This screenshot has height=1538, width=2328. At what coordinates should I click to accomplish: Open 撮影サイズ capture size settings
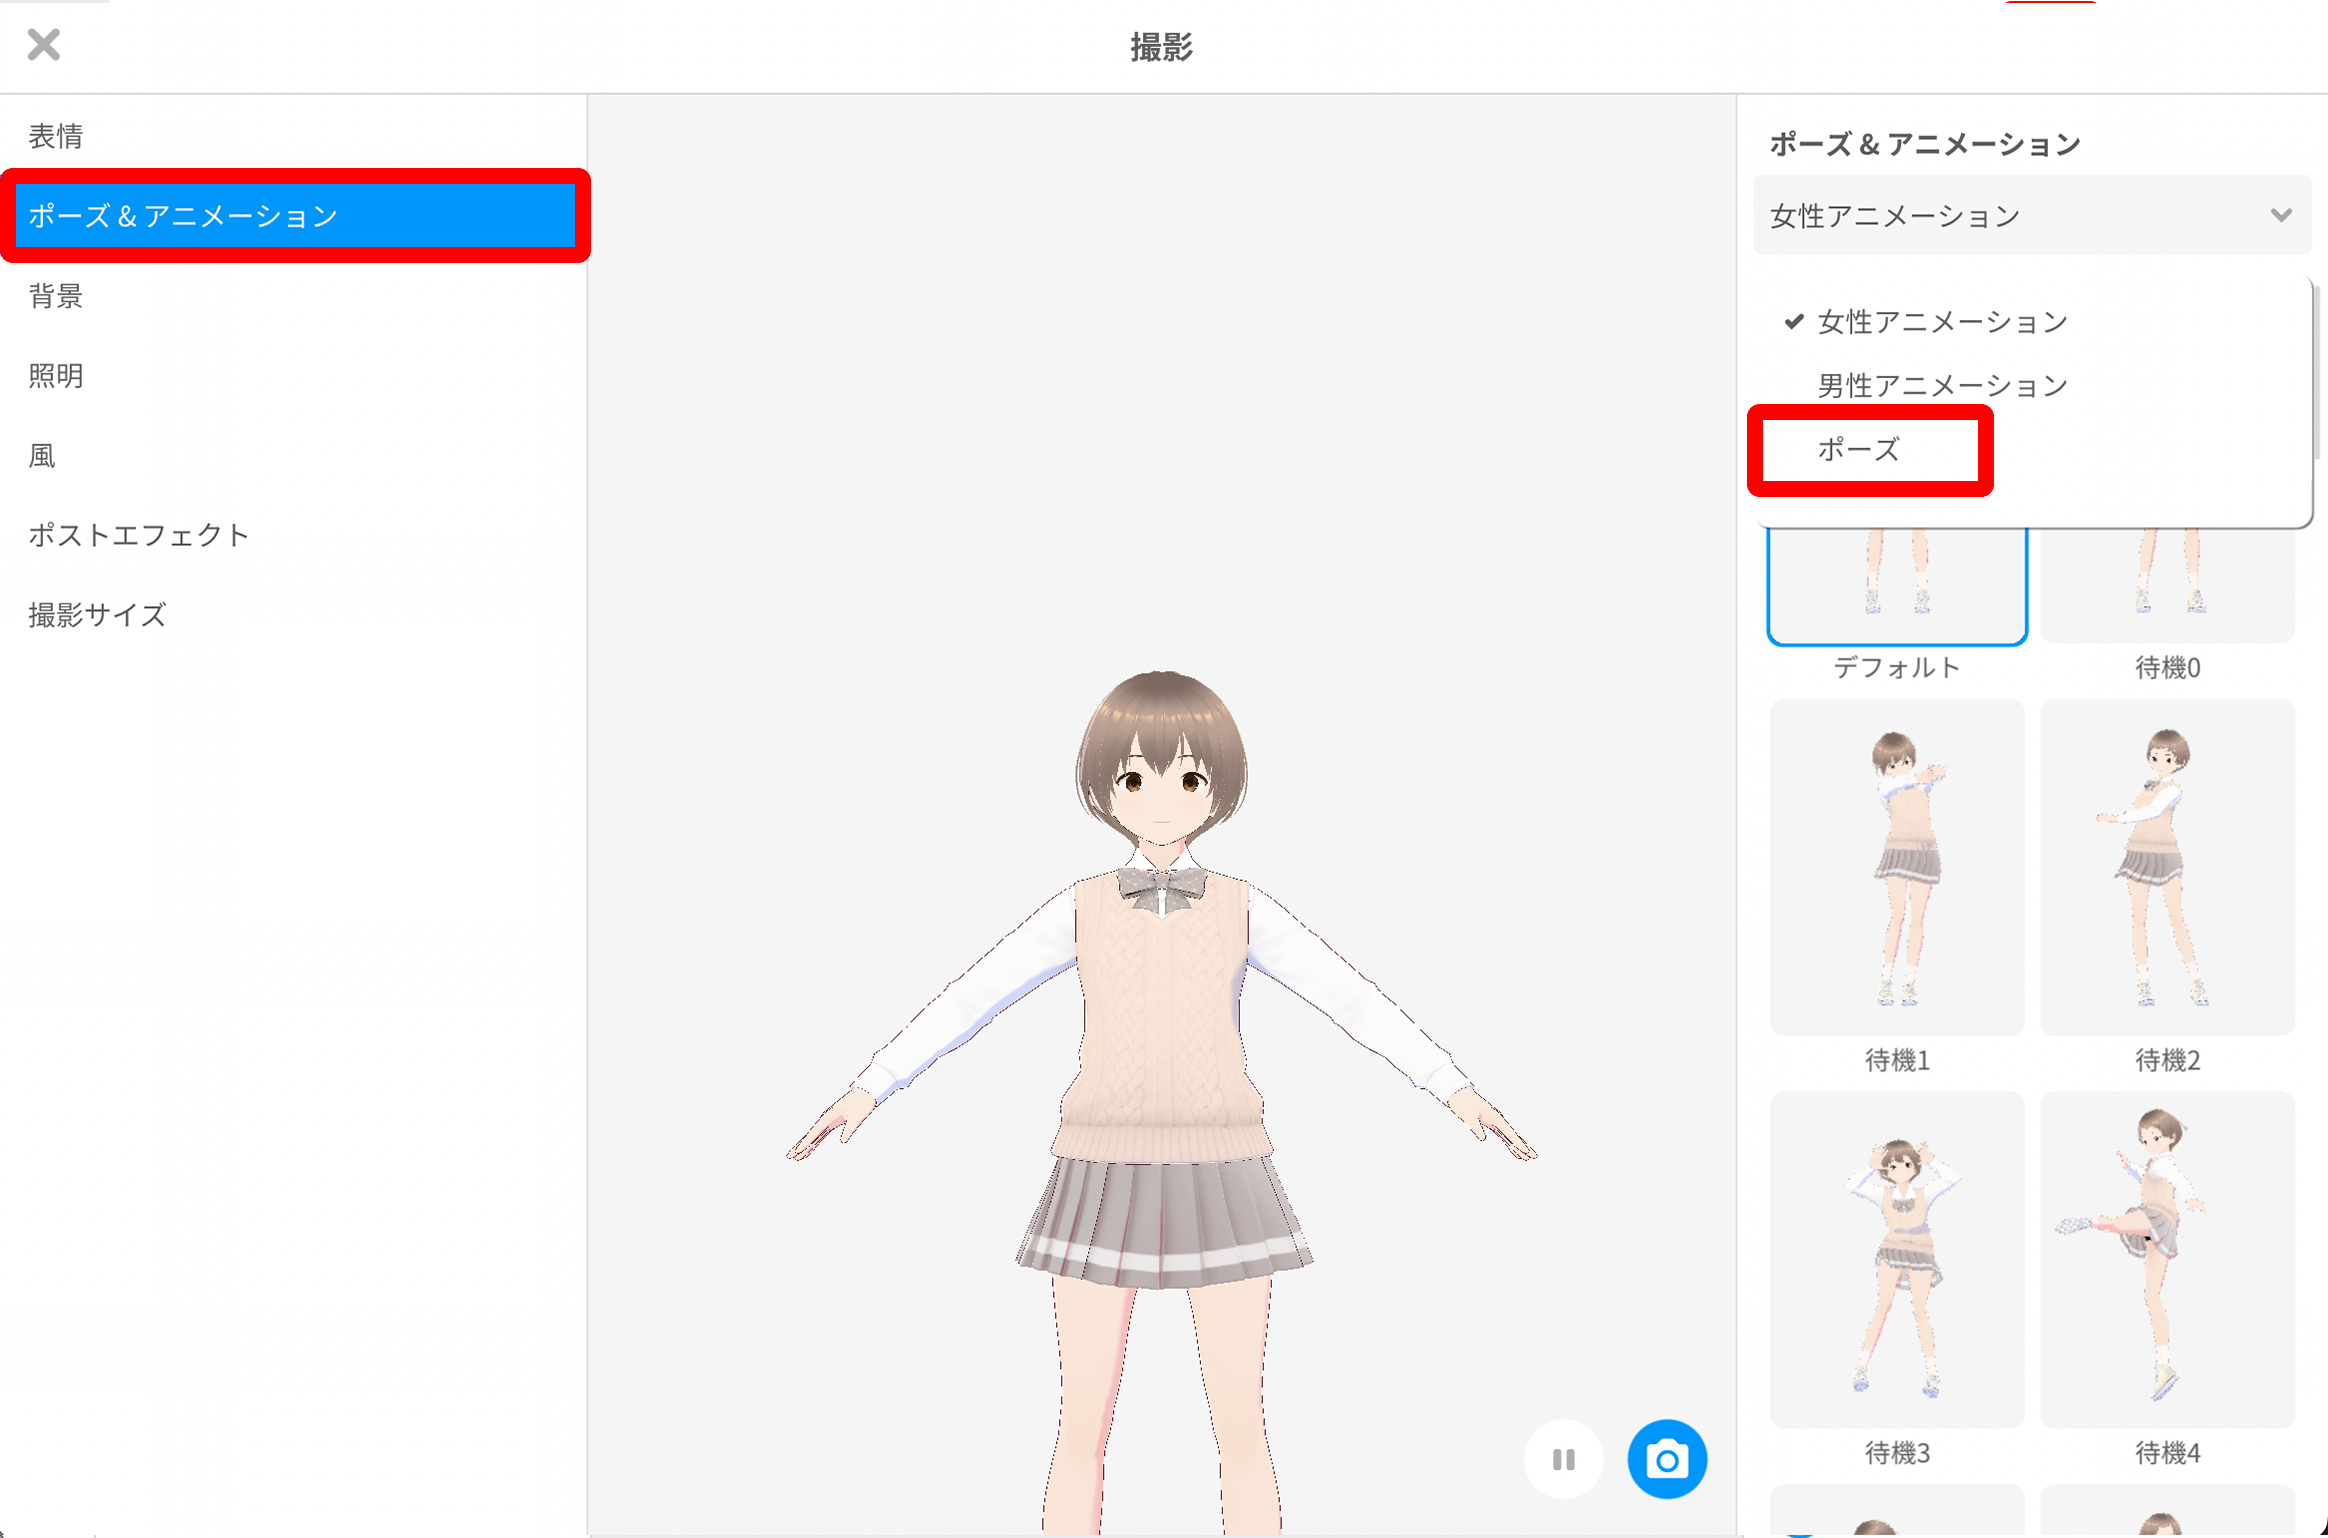[x=97, y=615]
